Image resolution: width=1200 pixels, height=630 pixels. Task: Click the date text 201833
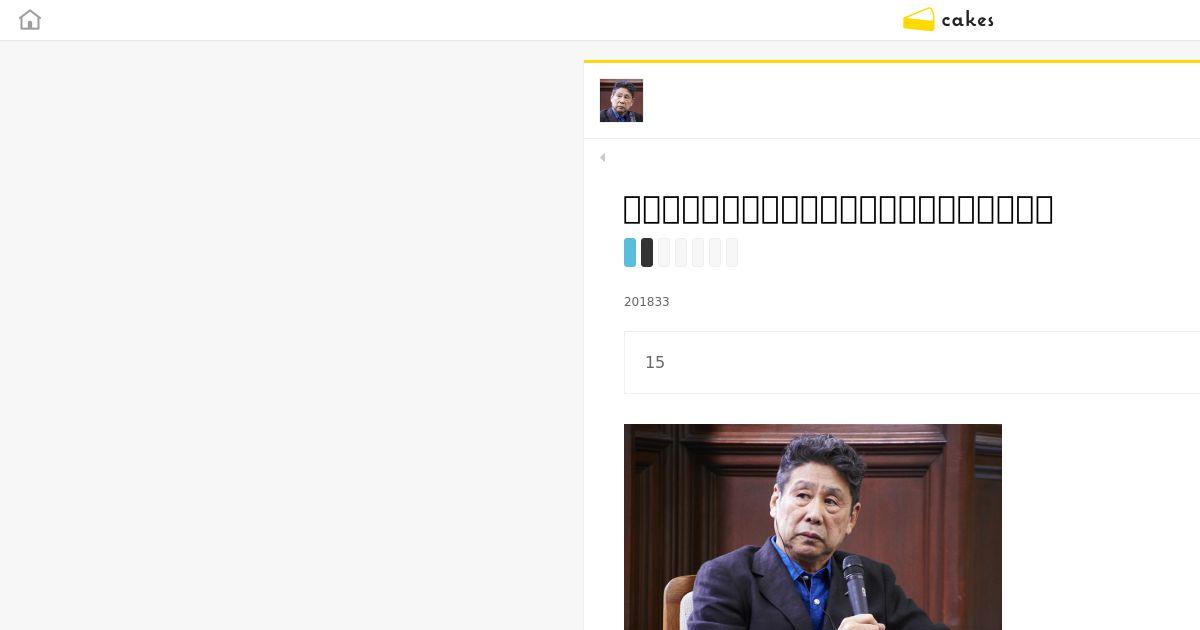point(647,302)
